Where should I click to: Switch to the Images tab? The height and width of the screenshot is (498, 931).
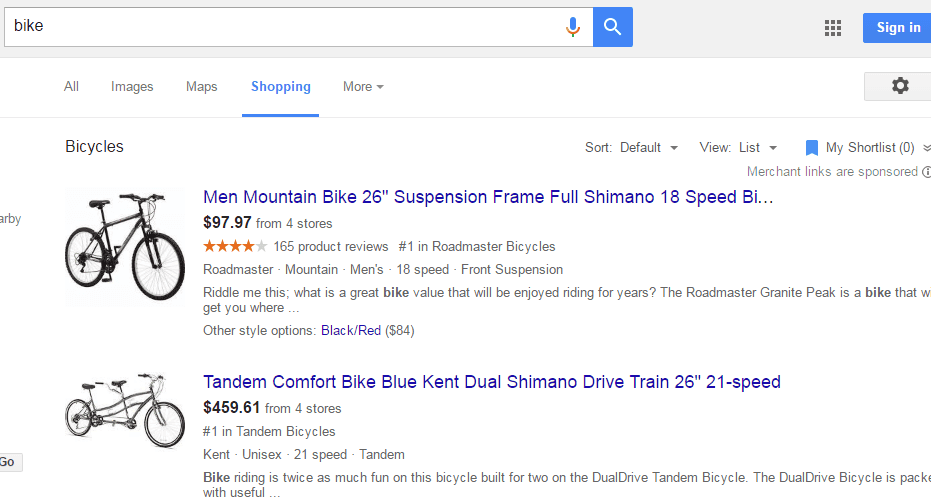(132, 87)
